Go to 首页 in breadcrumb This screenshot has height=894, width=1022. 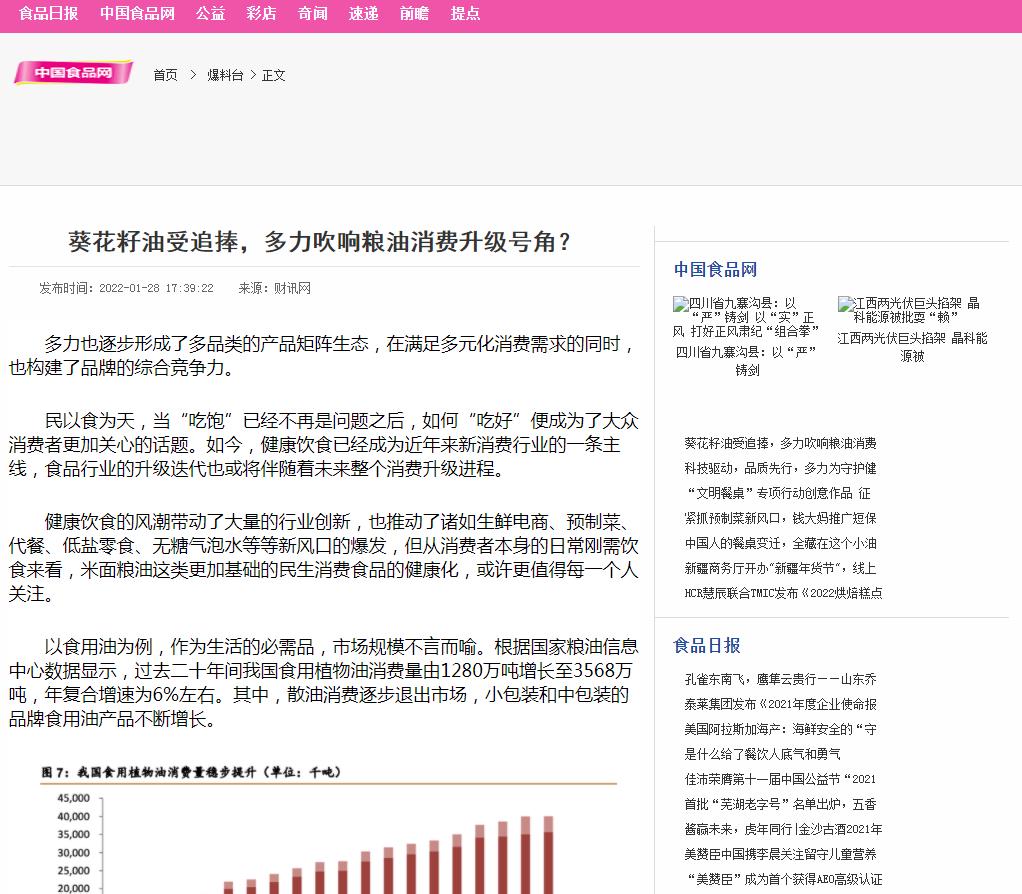point(165,75)
